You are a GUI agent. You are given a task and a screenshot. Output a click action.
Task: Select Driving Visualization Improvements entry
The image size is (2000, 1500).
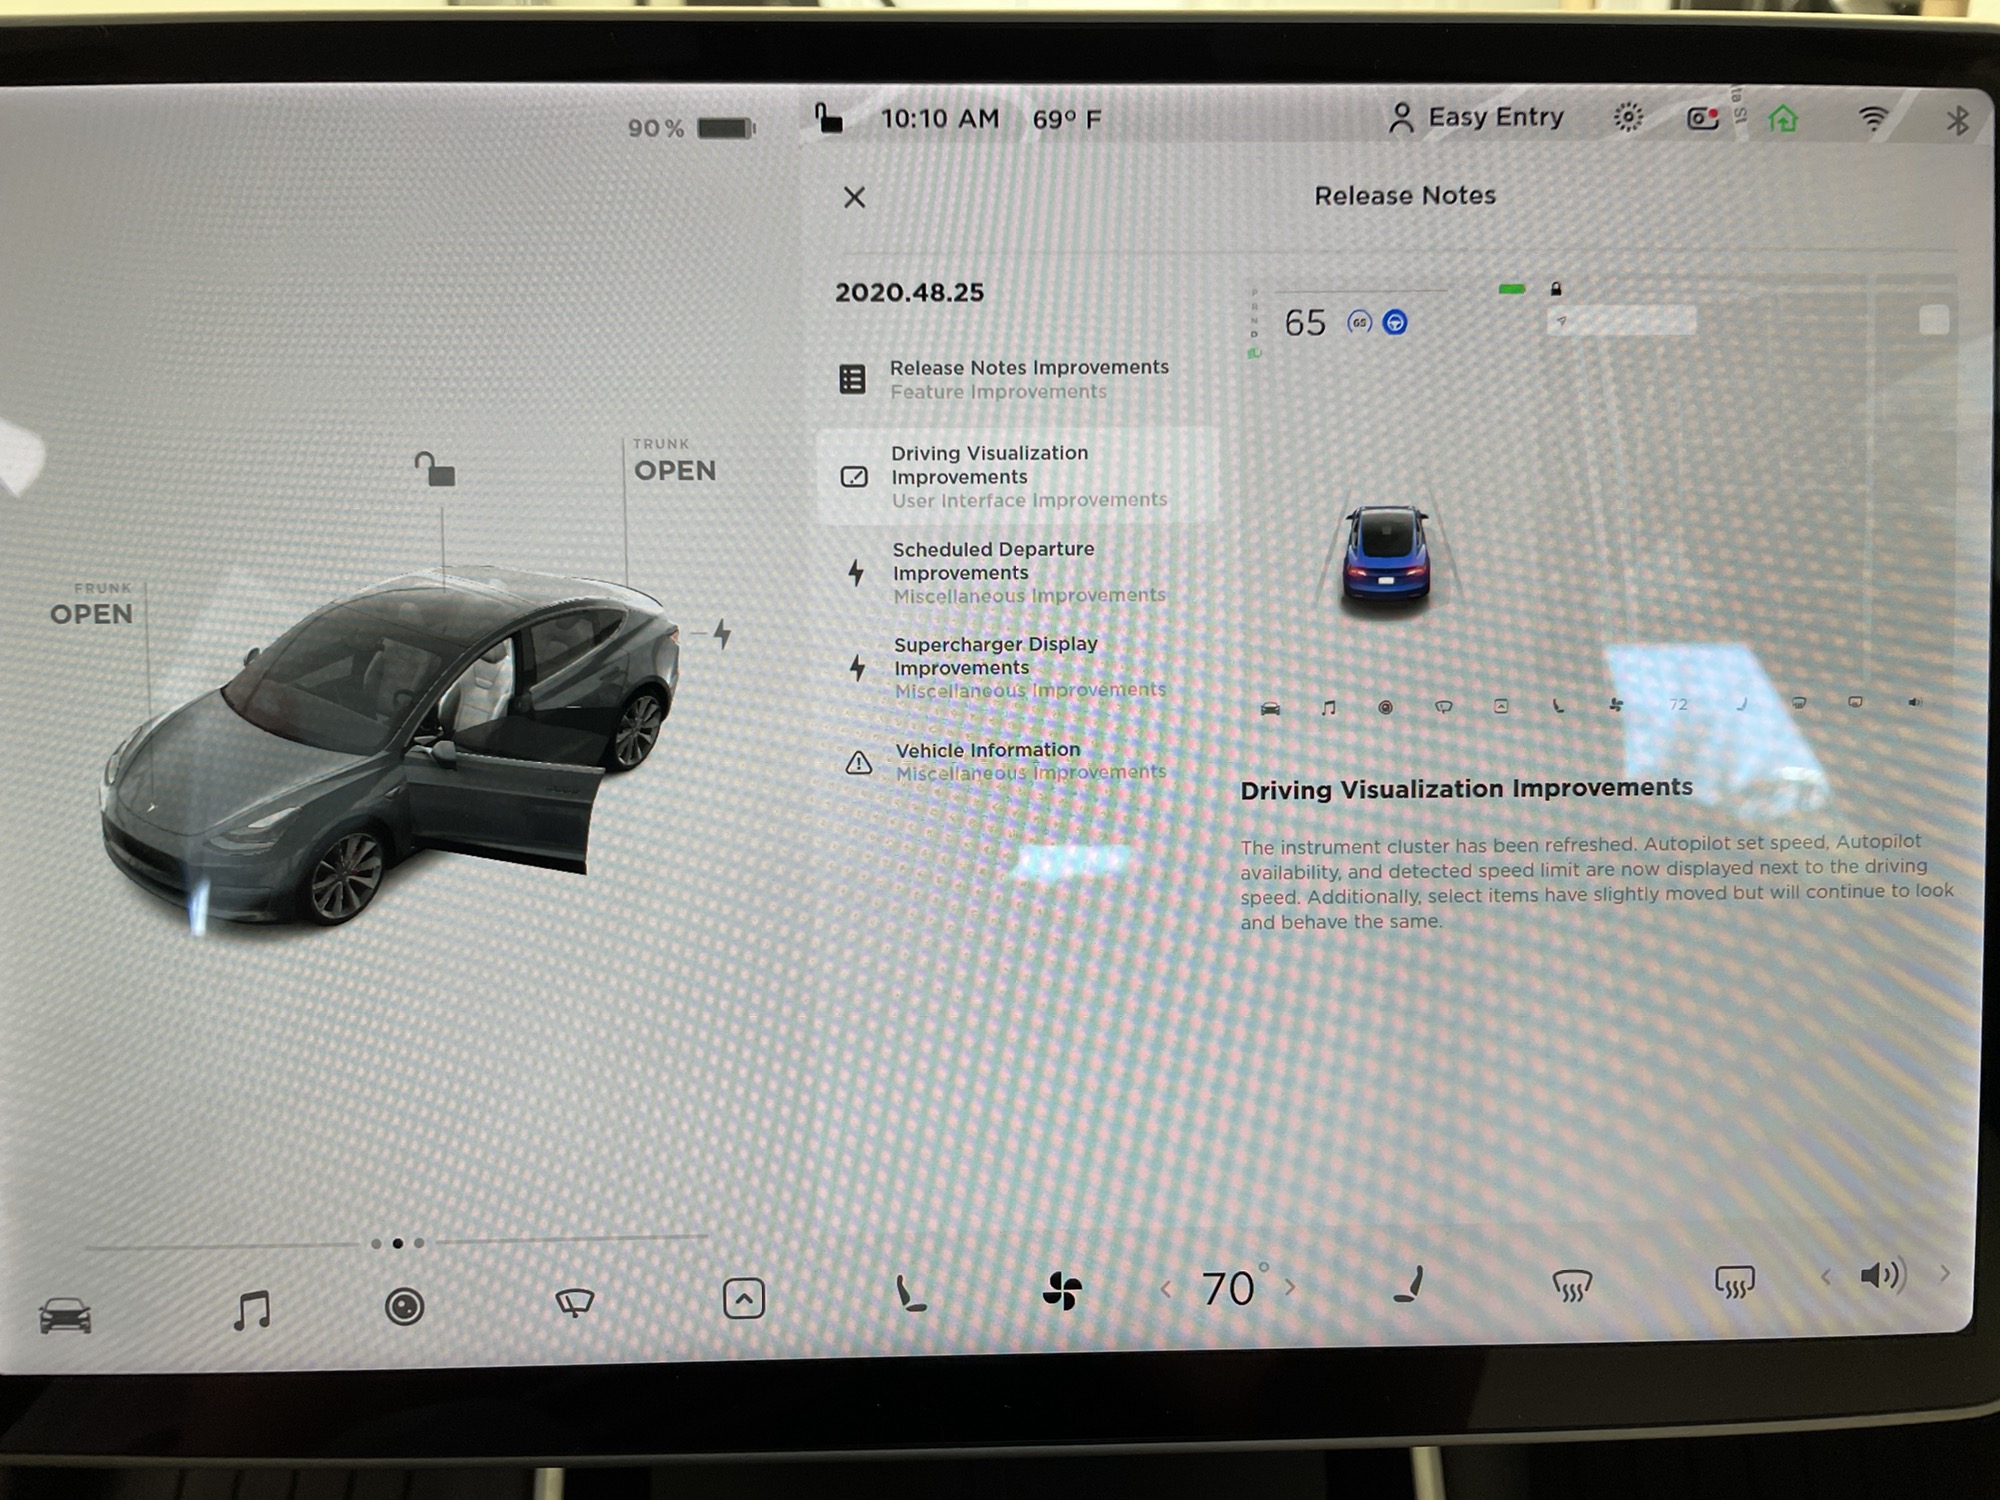(x=1018, y=476)
